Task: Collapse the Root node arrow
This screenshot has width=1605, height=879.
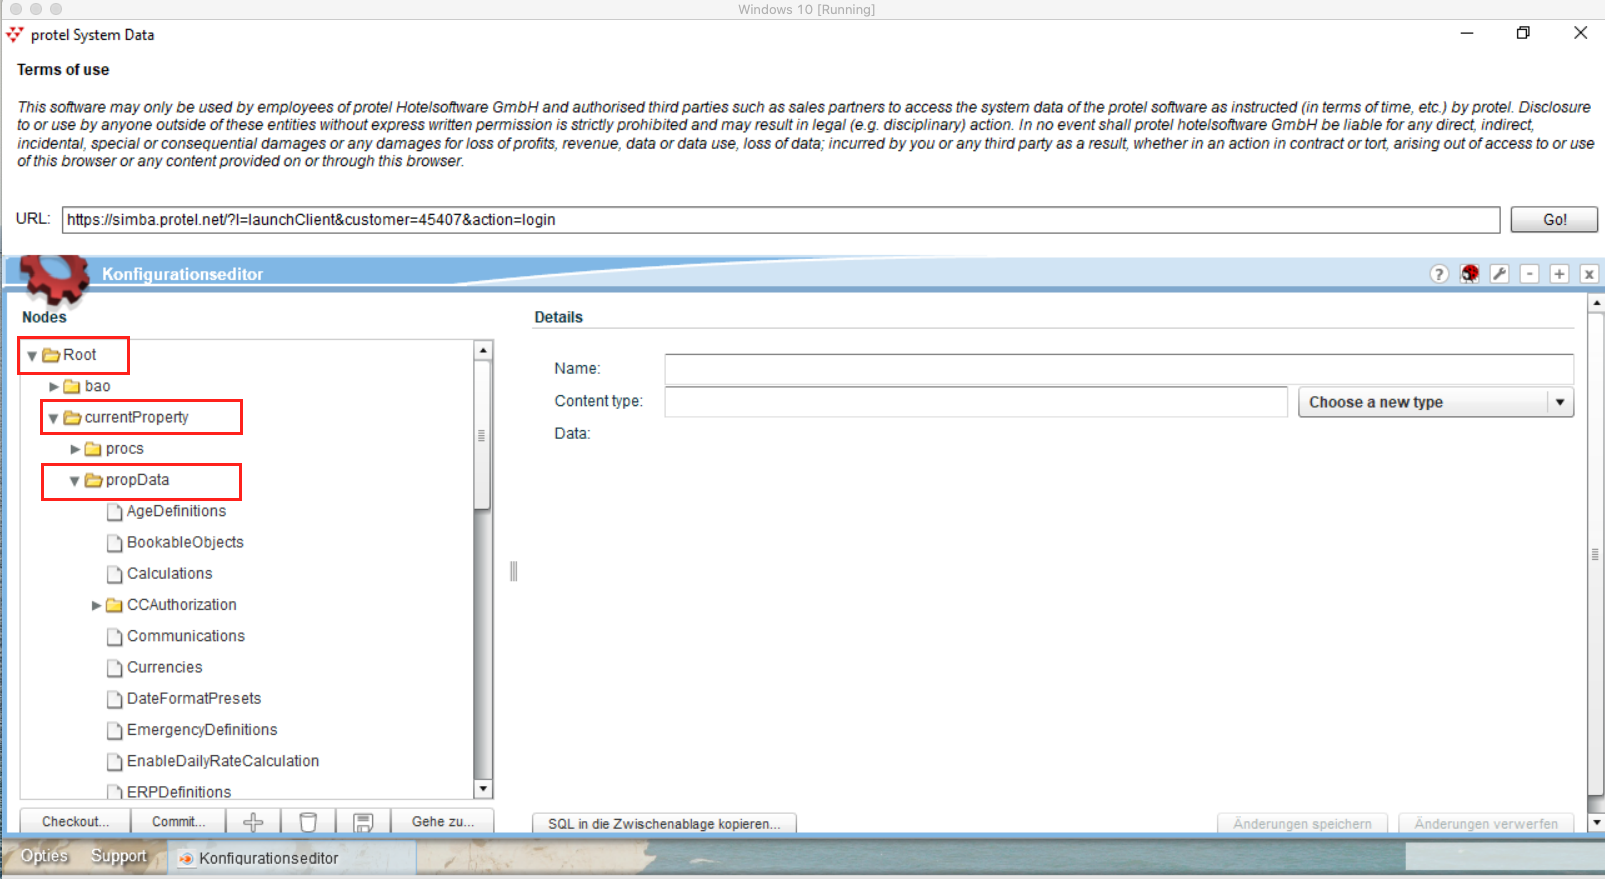Action: tap(32, 356)
